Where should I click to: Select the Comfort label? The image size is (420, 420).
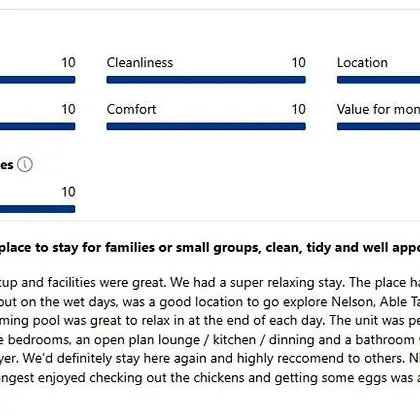tap(131, 109)
